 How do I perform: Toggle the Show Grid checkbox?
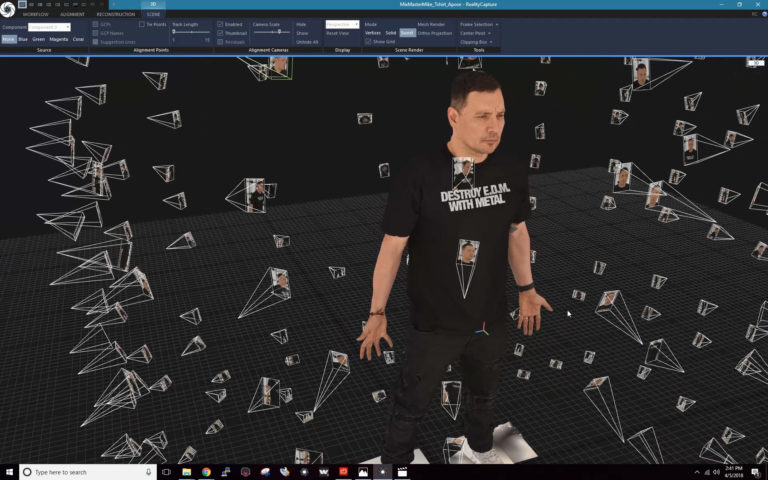[368, 42]
